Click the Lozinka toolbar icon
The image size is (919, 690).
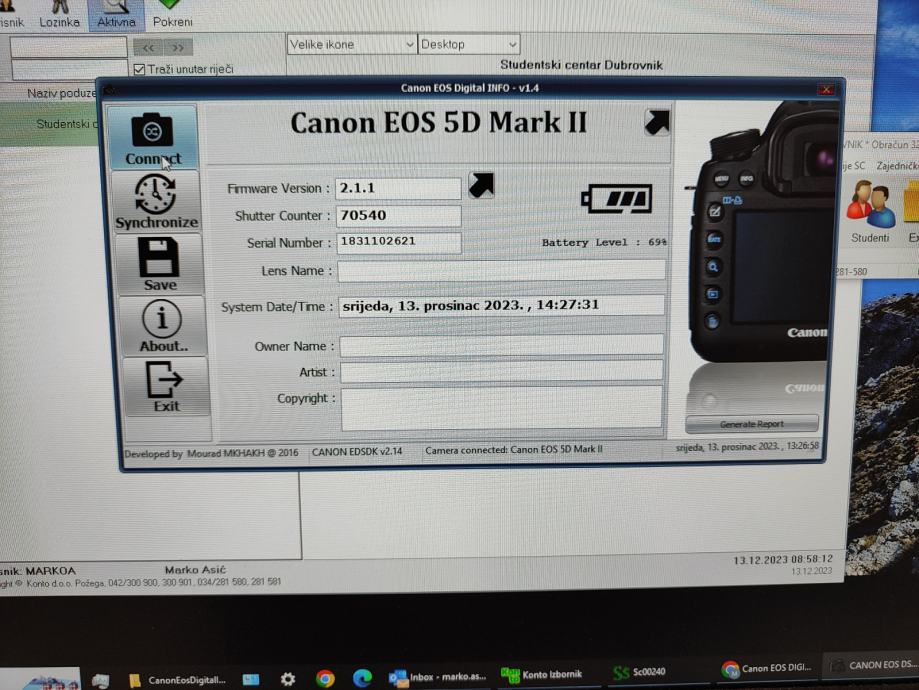[x=60, y=15]
